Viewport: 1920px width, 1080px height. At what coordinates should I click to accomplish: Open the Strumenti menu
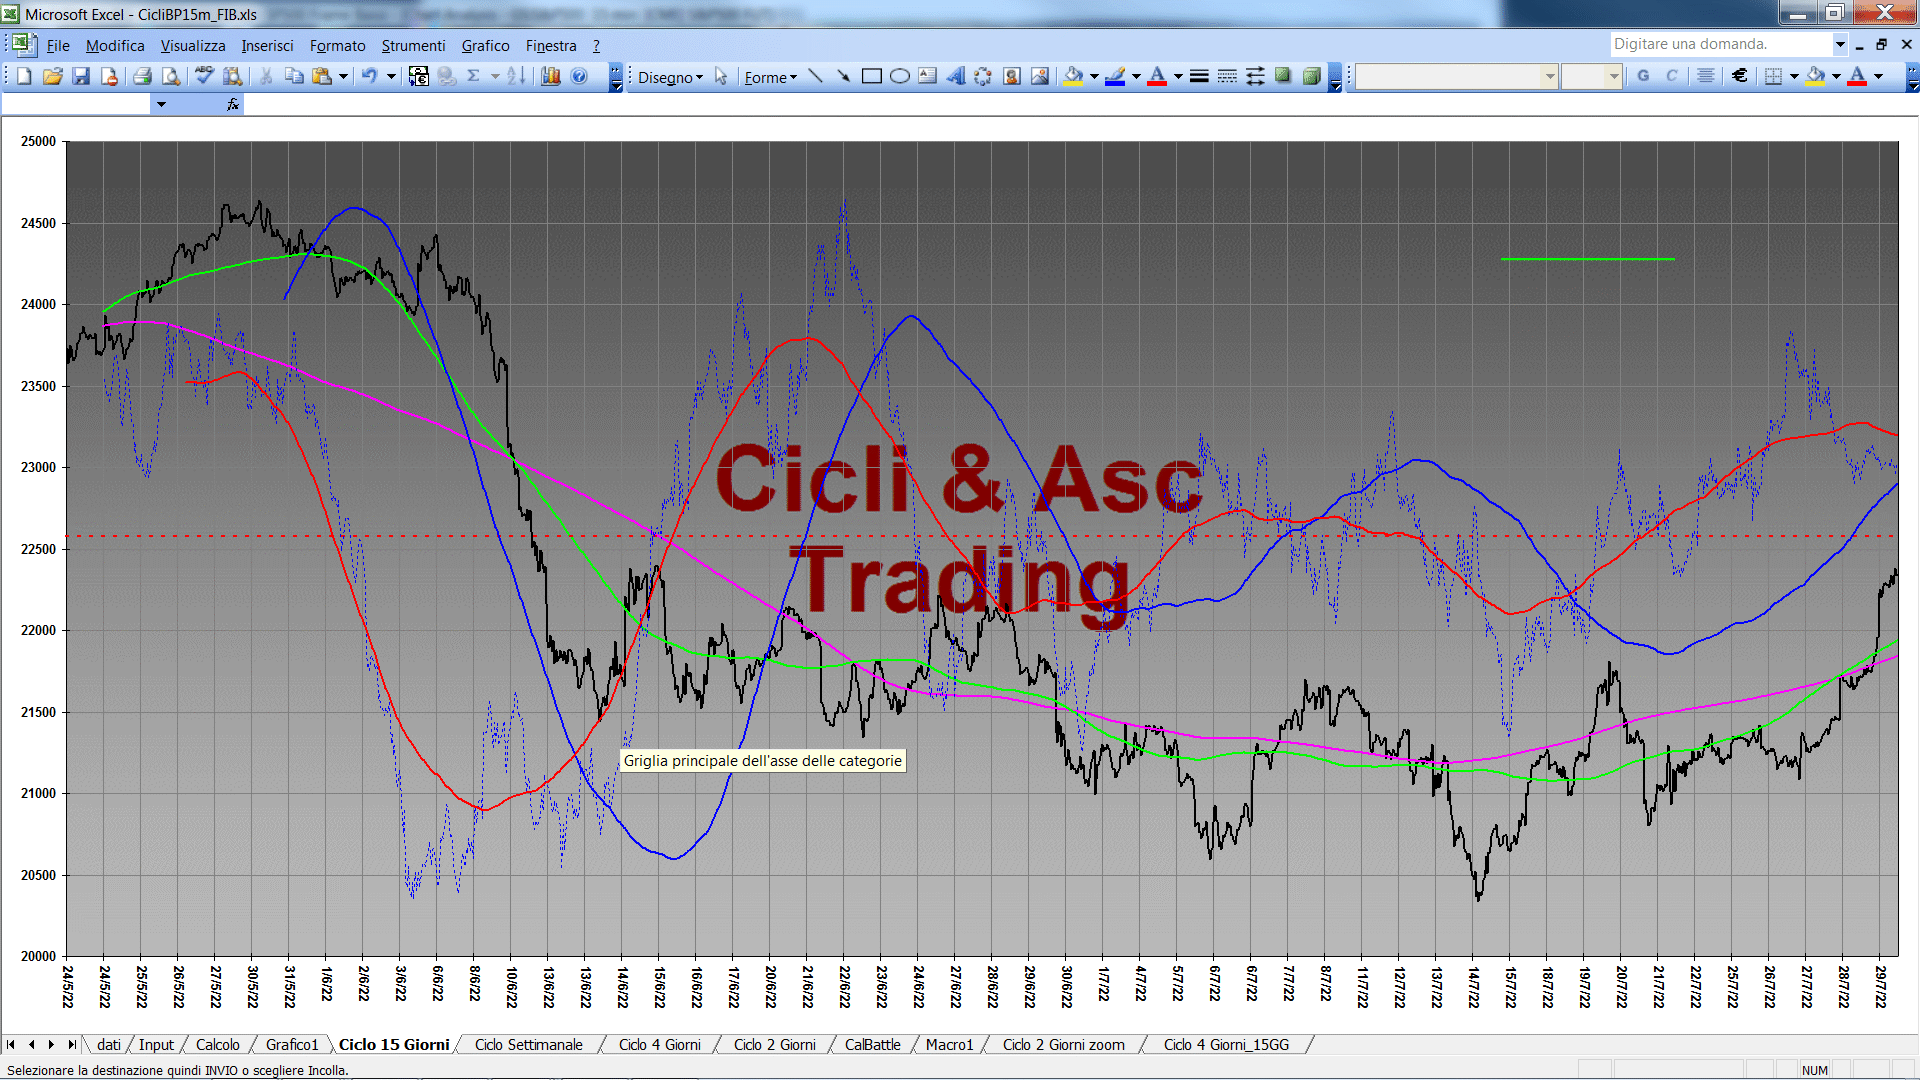[413, 46]
